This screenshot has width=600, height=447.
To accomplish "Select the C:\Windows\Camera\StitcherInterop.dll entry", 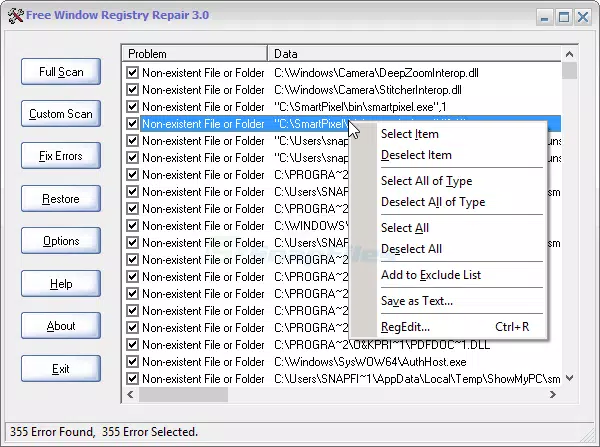I will pyautogui.click(x=368, y=90).
